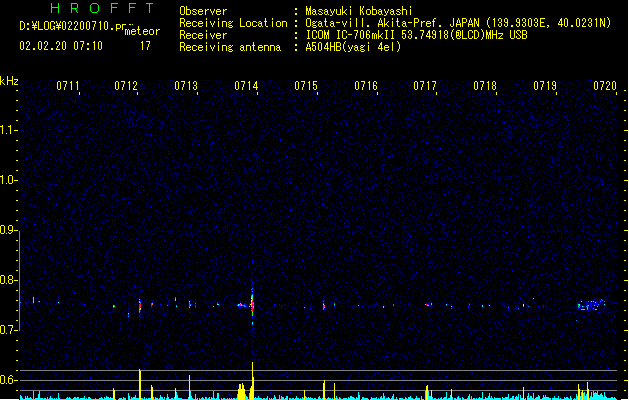Image resolution: width=629 pixels, height=400 pixels.
Task: Click the 1.0 kHz frequency label
Action: pyautogui.click(x=8, y=180)
